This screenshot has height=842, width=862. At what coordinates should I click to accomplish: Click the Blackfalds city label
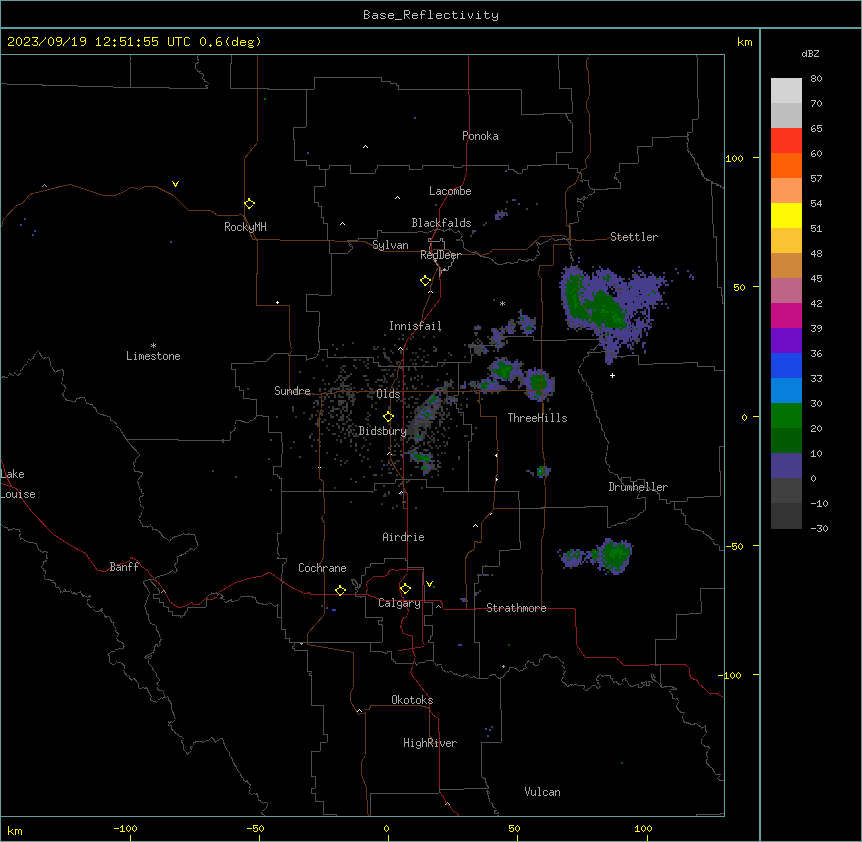pos(441,223)
